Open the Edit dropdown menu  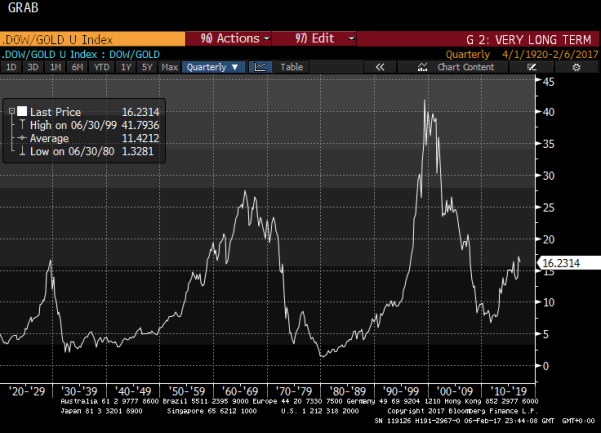(326, 38)
